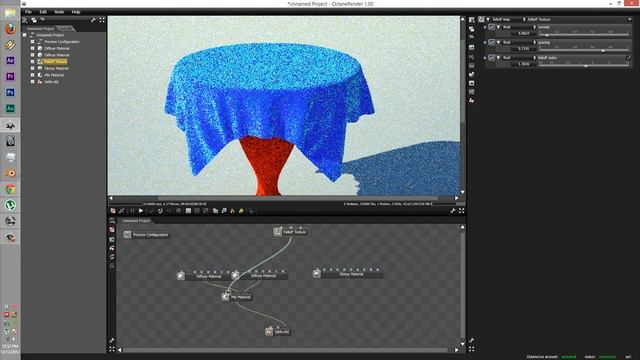This screenshot has width=640, height=360.
Task: Adjust the falloff index slider
Action: (584, 64)
